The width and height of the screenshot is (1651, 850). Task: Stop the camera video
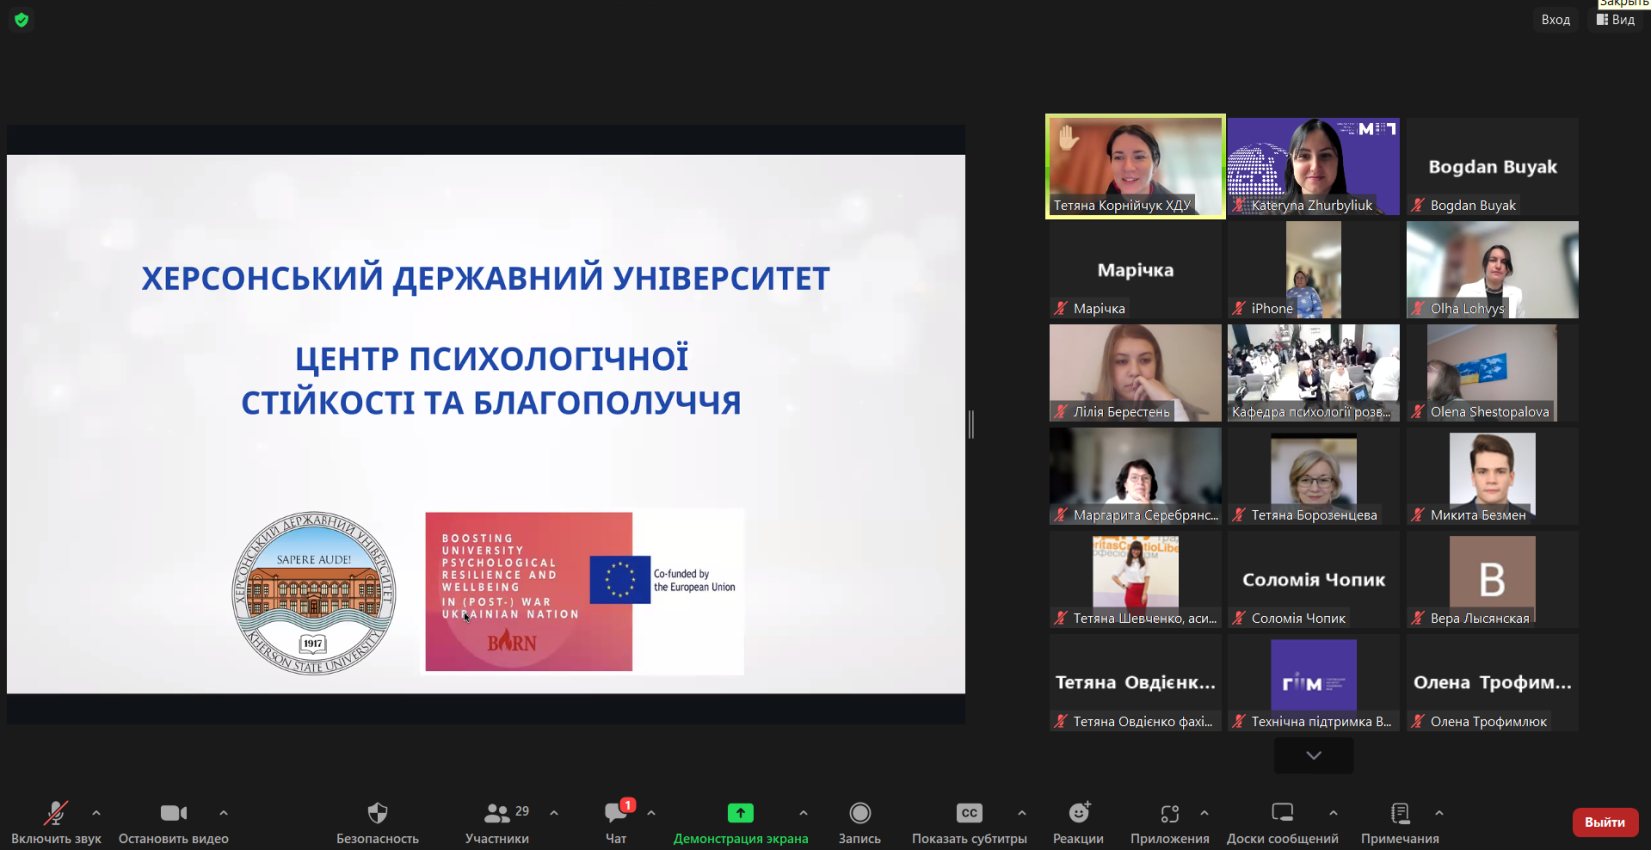173,814
